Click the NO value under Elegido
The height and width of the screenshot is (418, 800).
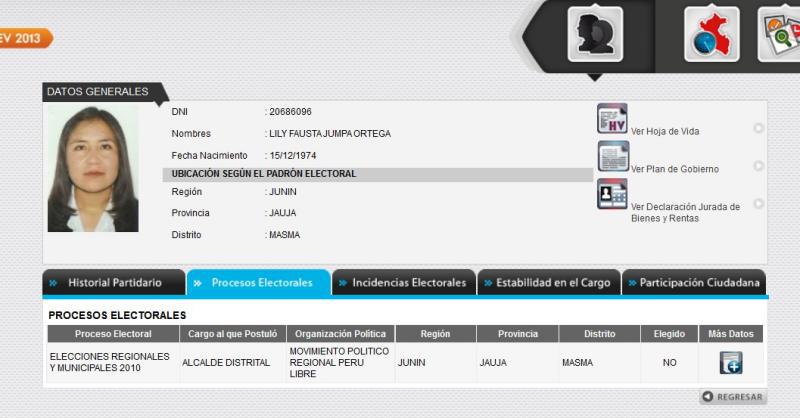click(669, 362)
